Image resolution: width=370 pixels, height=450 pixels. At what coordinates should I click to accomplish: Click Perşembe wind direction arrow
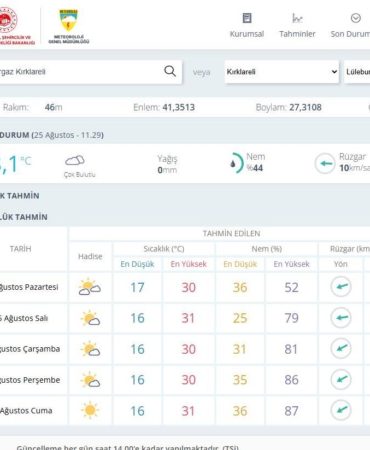(341, 379)
